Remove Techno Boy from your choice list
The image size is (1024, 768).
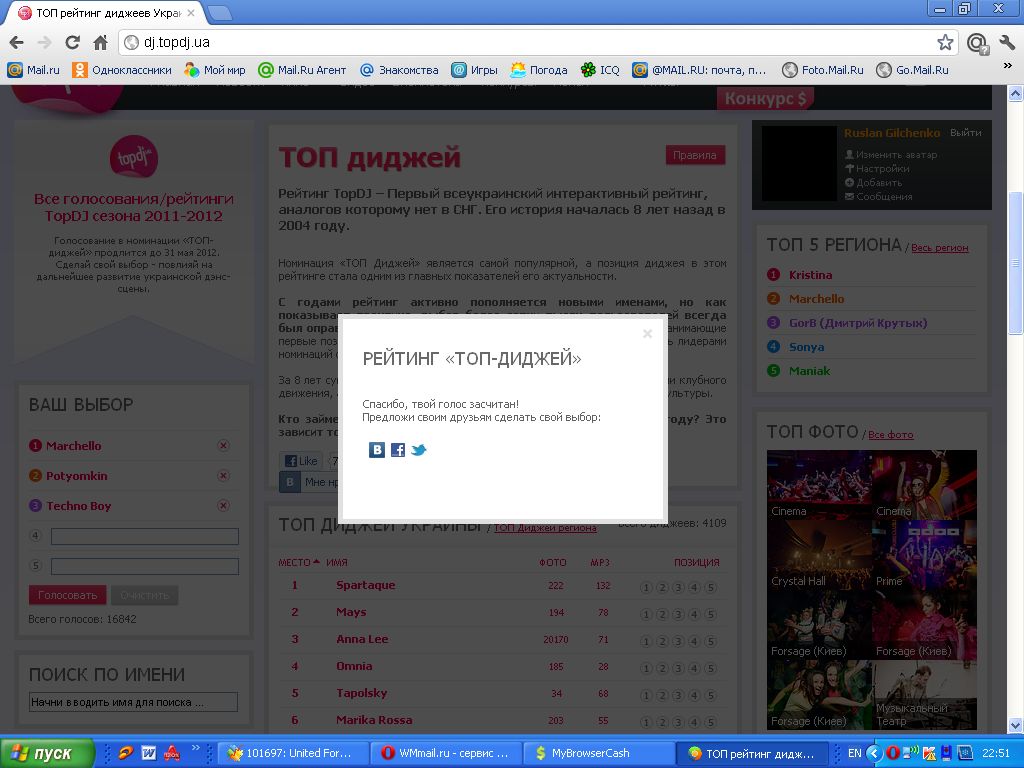(223, 505)
